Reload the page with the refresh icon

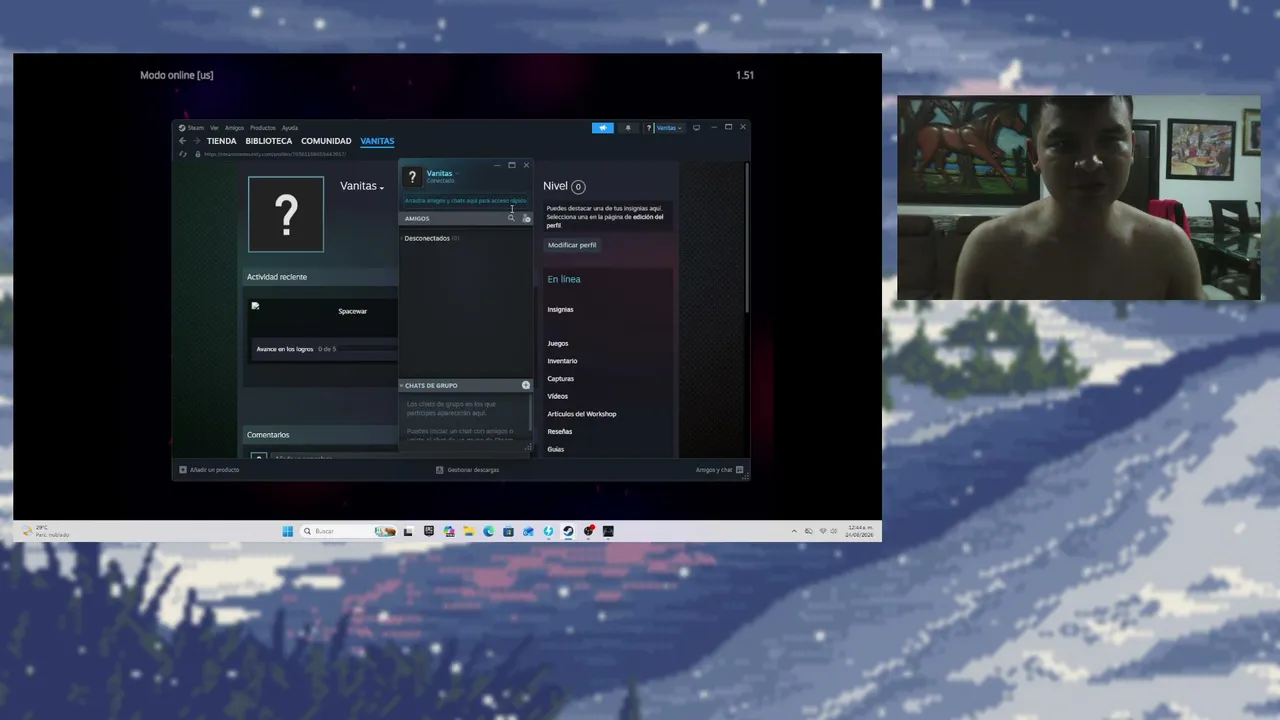tap(182, 154)
